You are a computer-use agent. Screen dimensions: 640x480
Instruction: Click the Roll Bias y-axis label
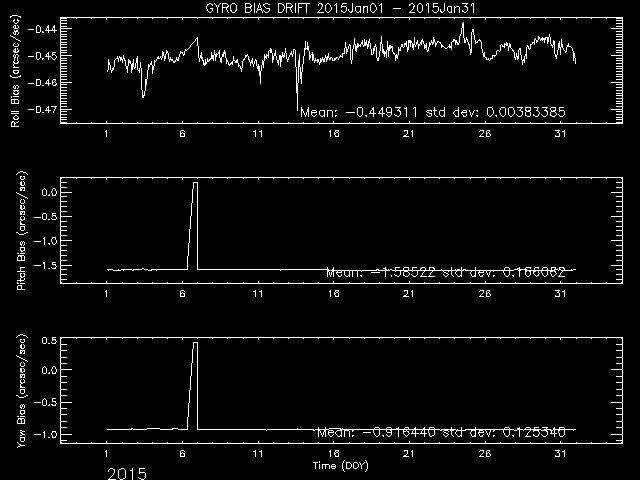tap(15, 72)
